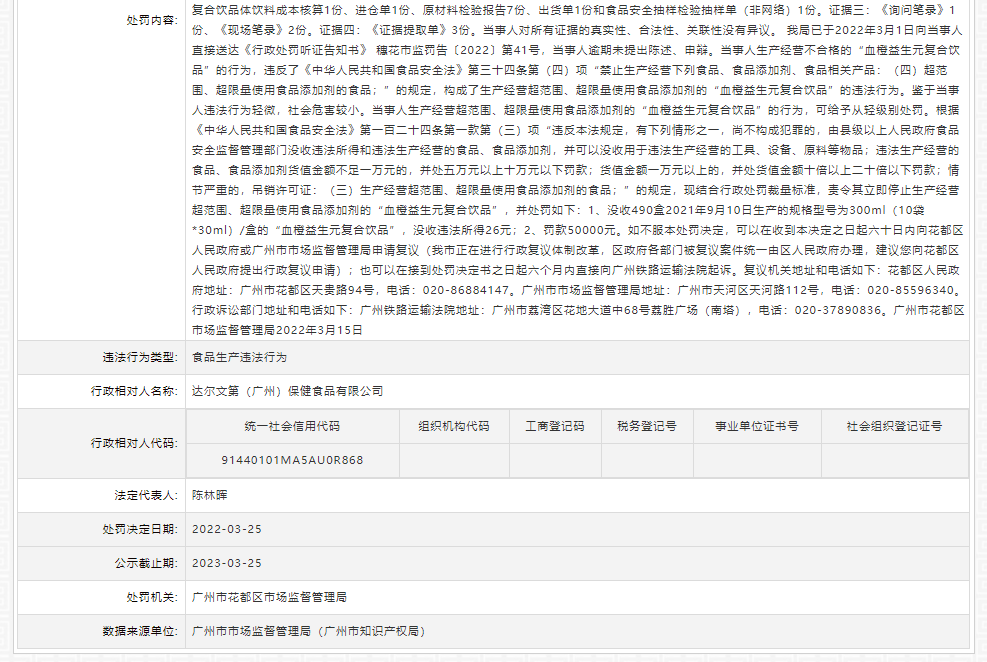Click the 组织机构代码 column header
The image size is (987, 662).
454,426
